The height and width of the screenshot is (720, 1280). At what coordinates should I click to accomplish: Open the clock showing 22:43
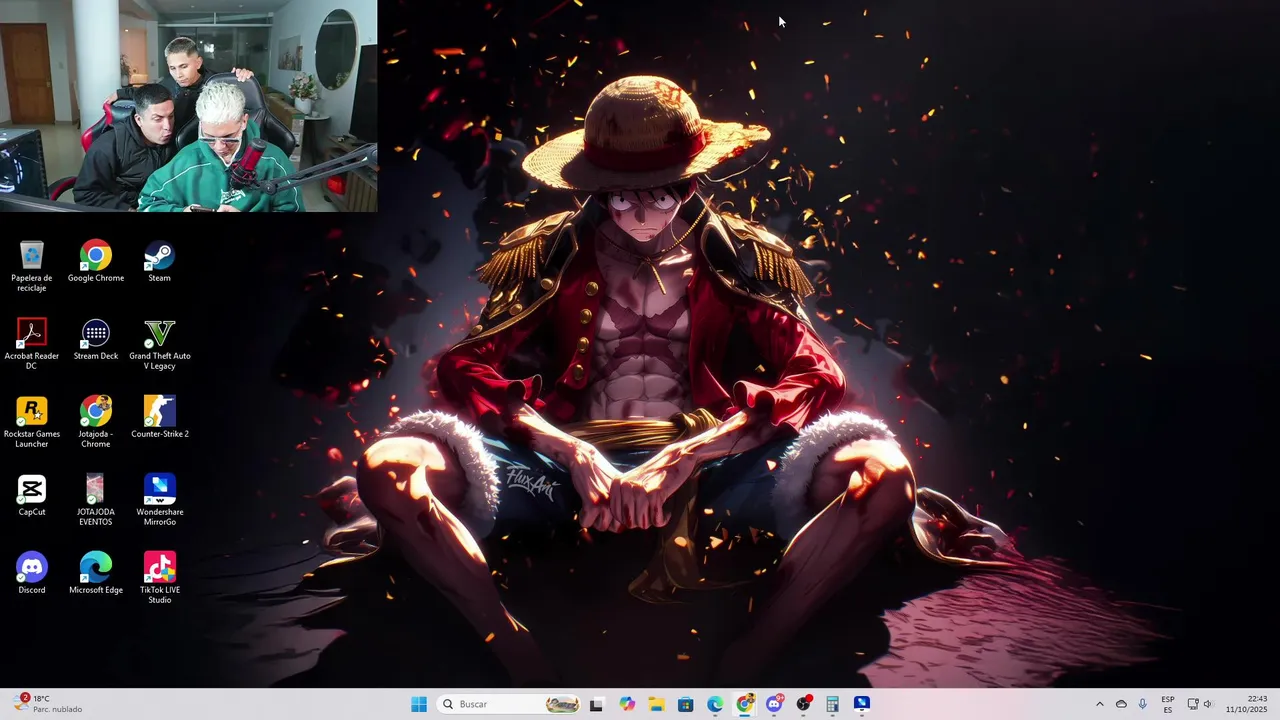(x=1247, y=704)
